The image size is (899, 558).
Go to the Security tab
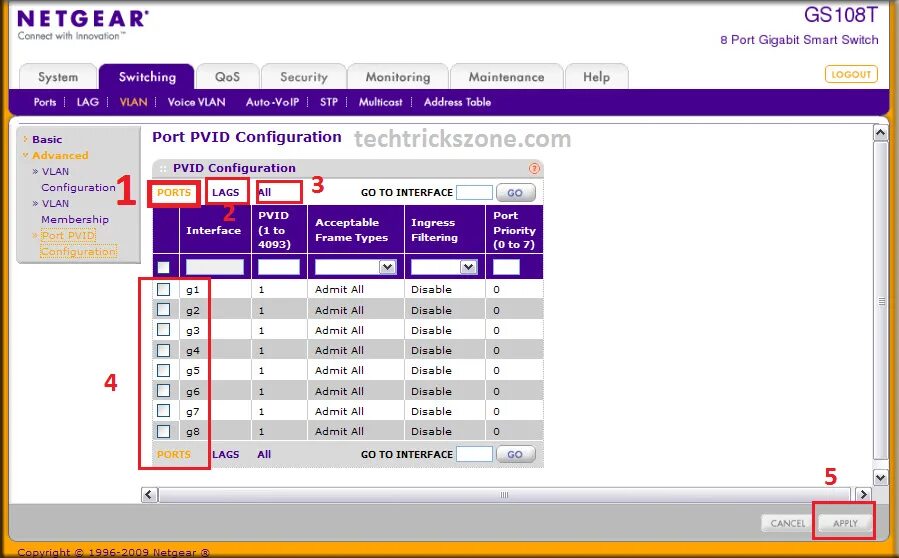click(x=303, y=77)
